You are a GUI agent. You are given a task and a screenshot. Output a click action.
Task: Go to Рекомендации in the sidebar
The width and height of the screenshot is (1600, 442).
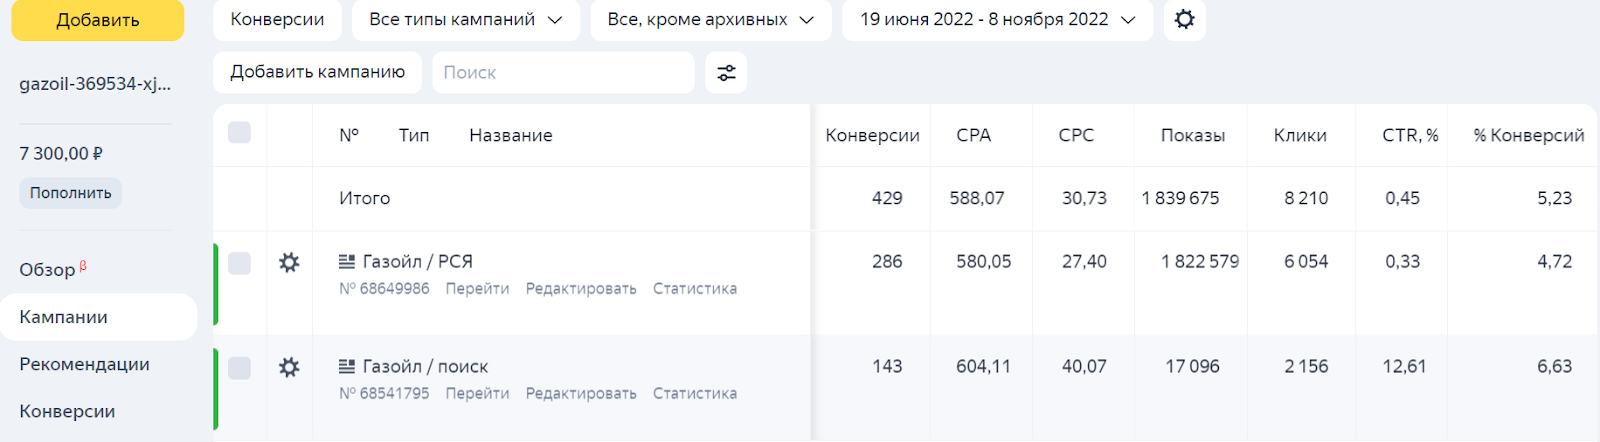[84, 364]
